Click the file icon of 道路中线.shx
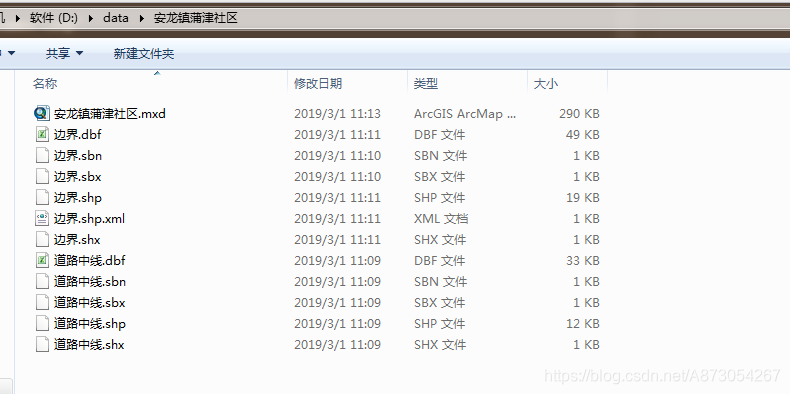This screenshot has width=790, height=394. coord(42,345)
